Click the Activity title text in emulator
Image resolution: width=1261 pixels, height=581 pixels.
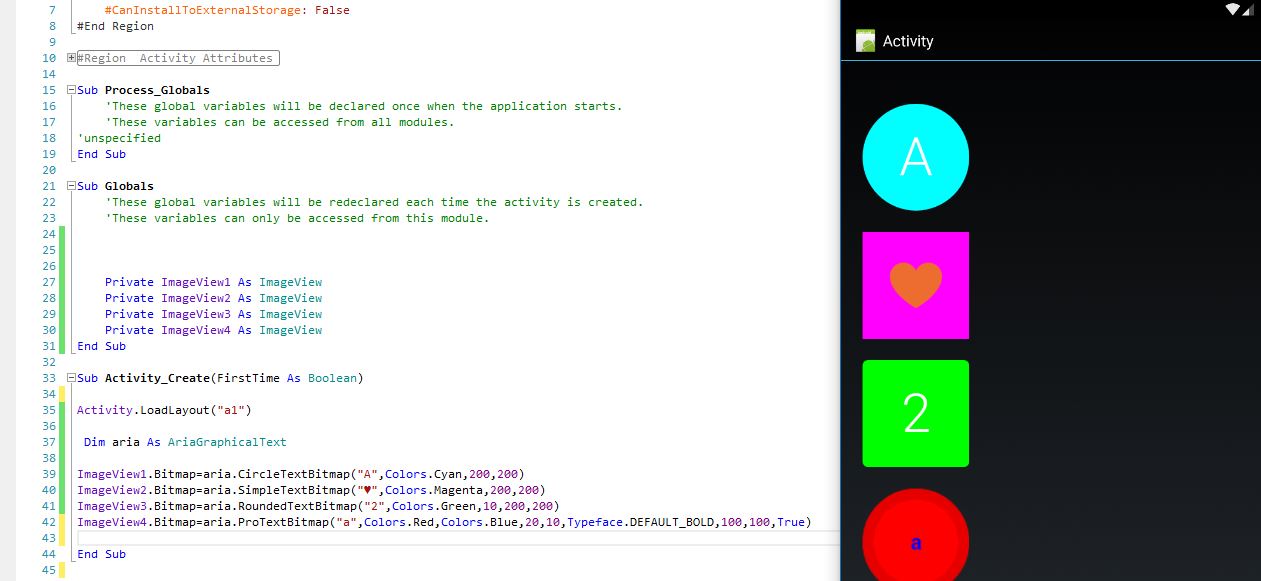[907, 41]
